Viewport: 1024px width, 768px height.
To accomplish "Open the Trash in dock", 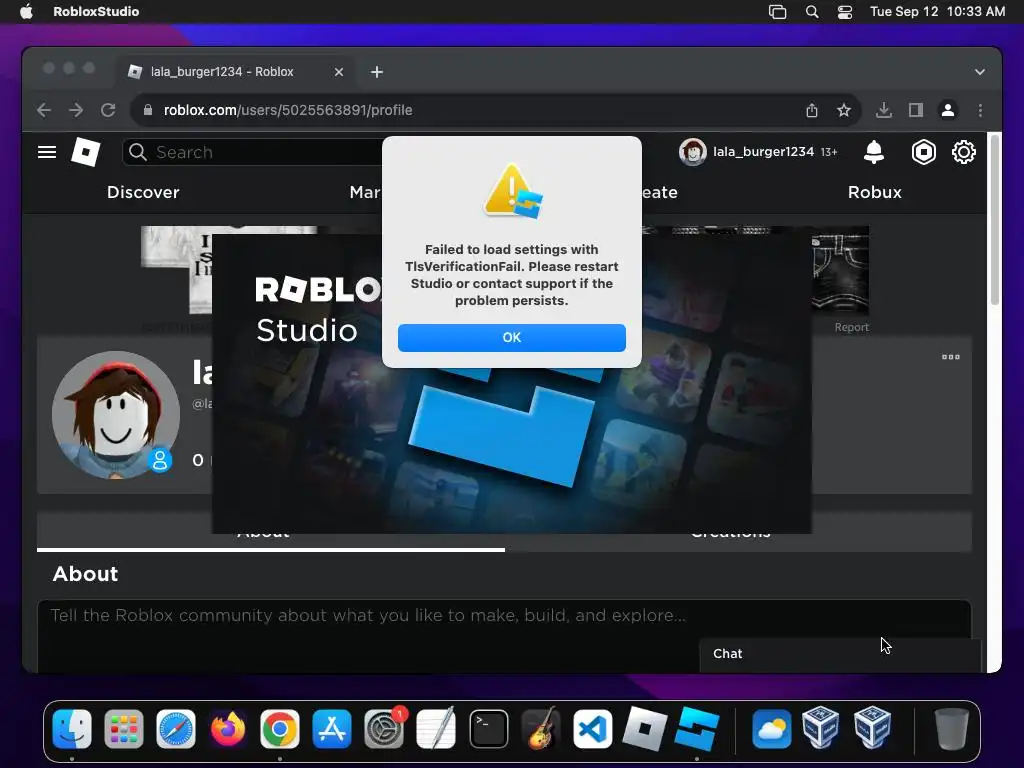I will coord(952,729).
